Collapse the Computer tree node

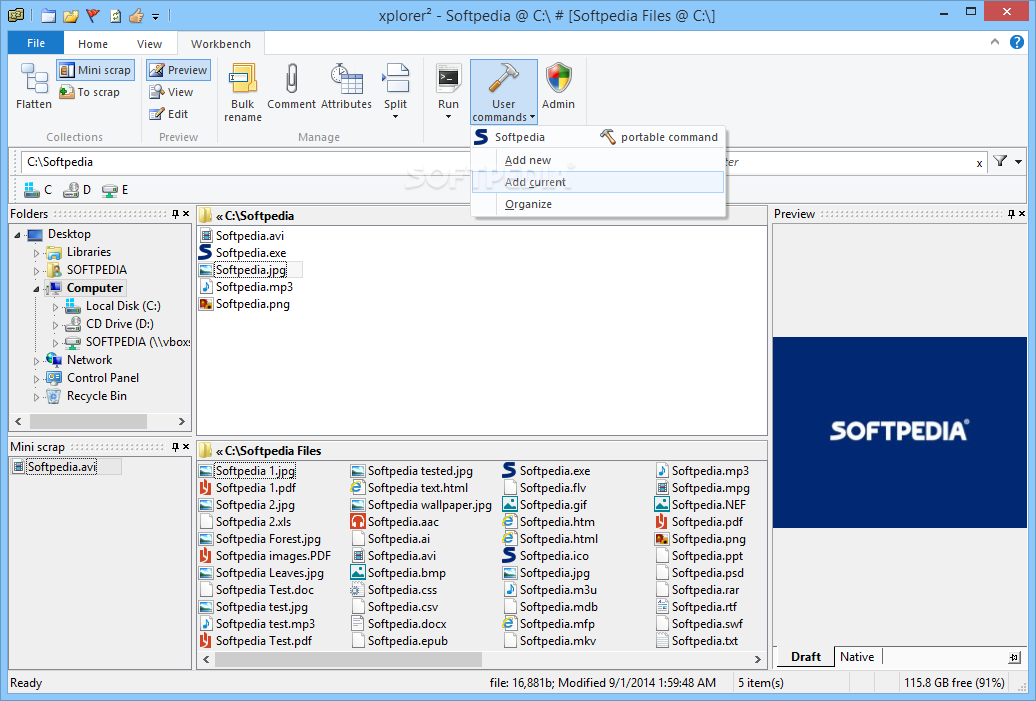pos(36,289)
